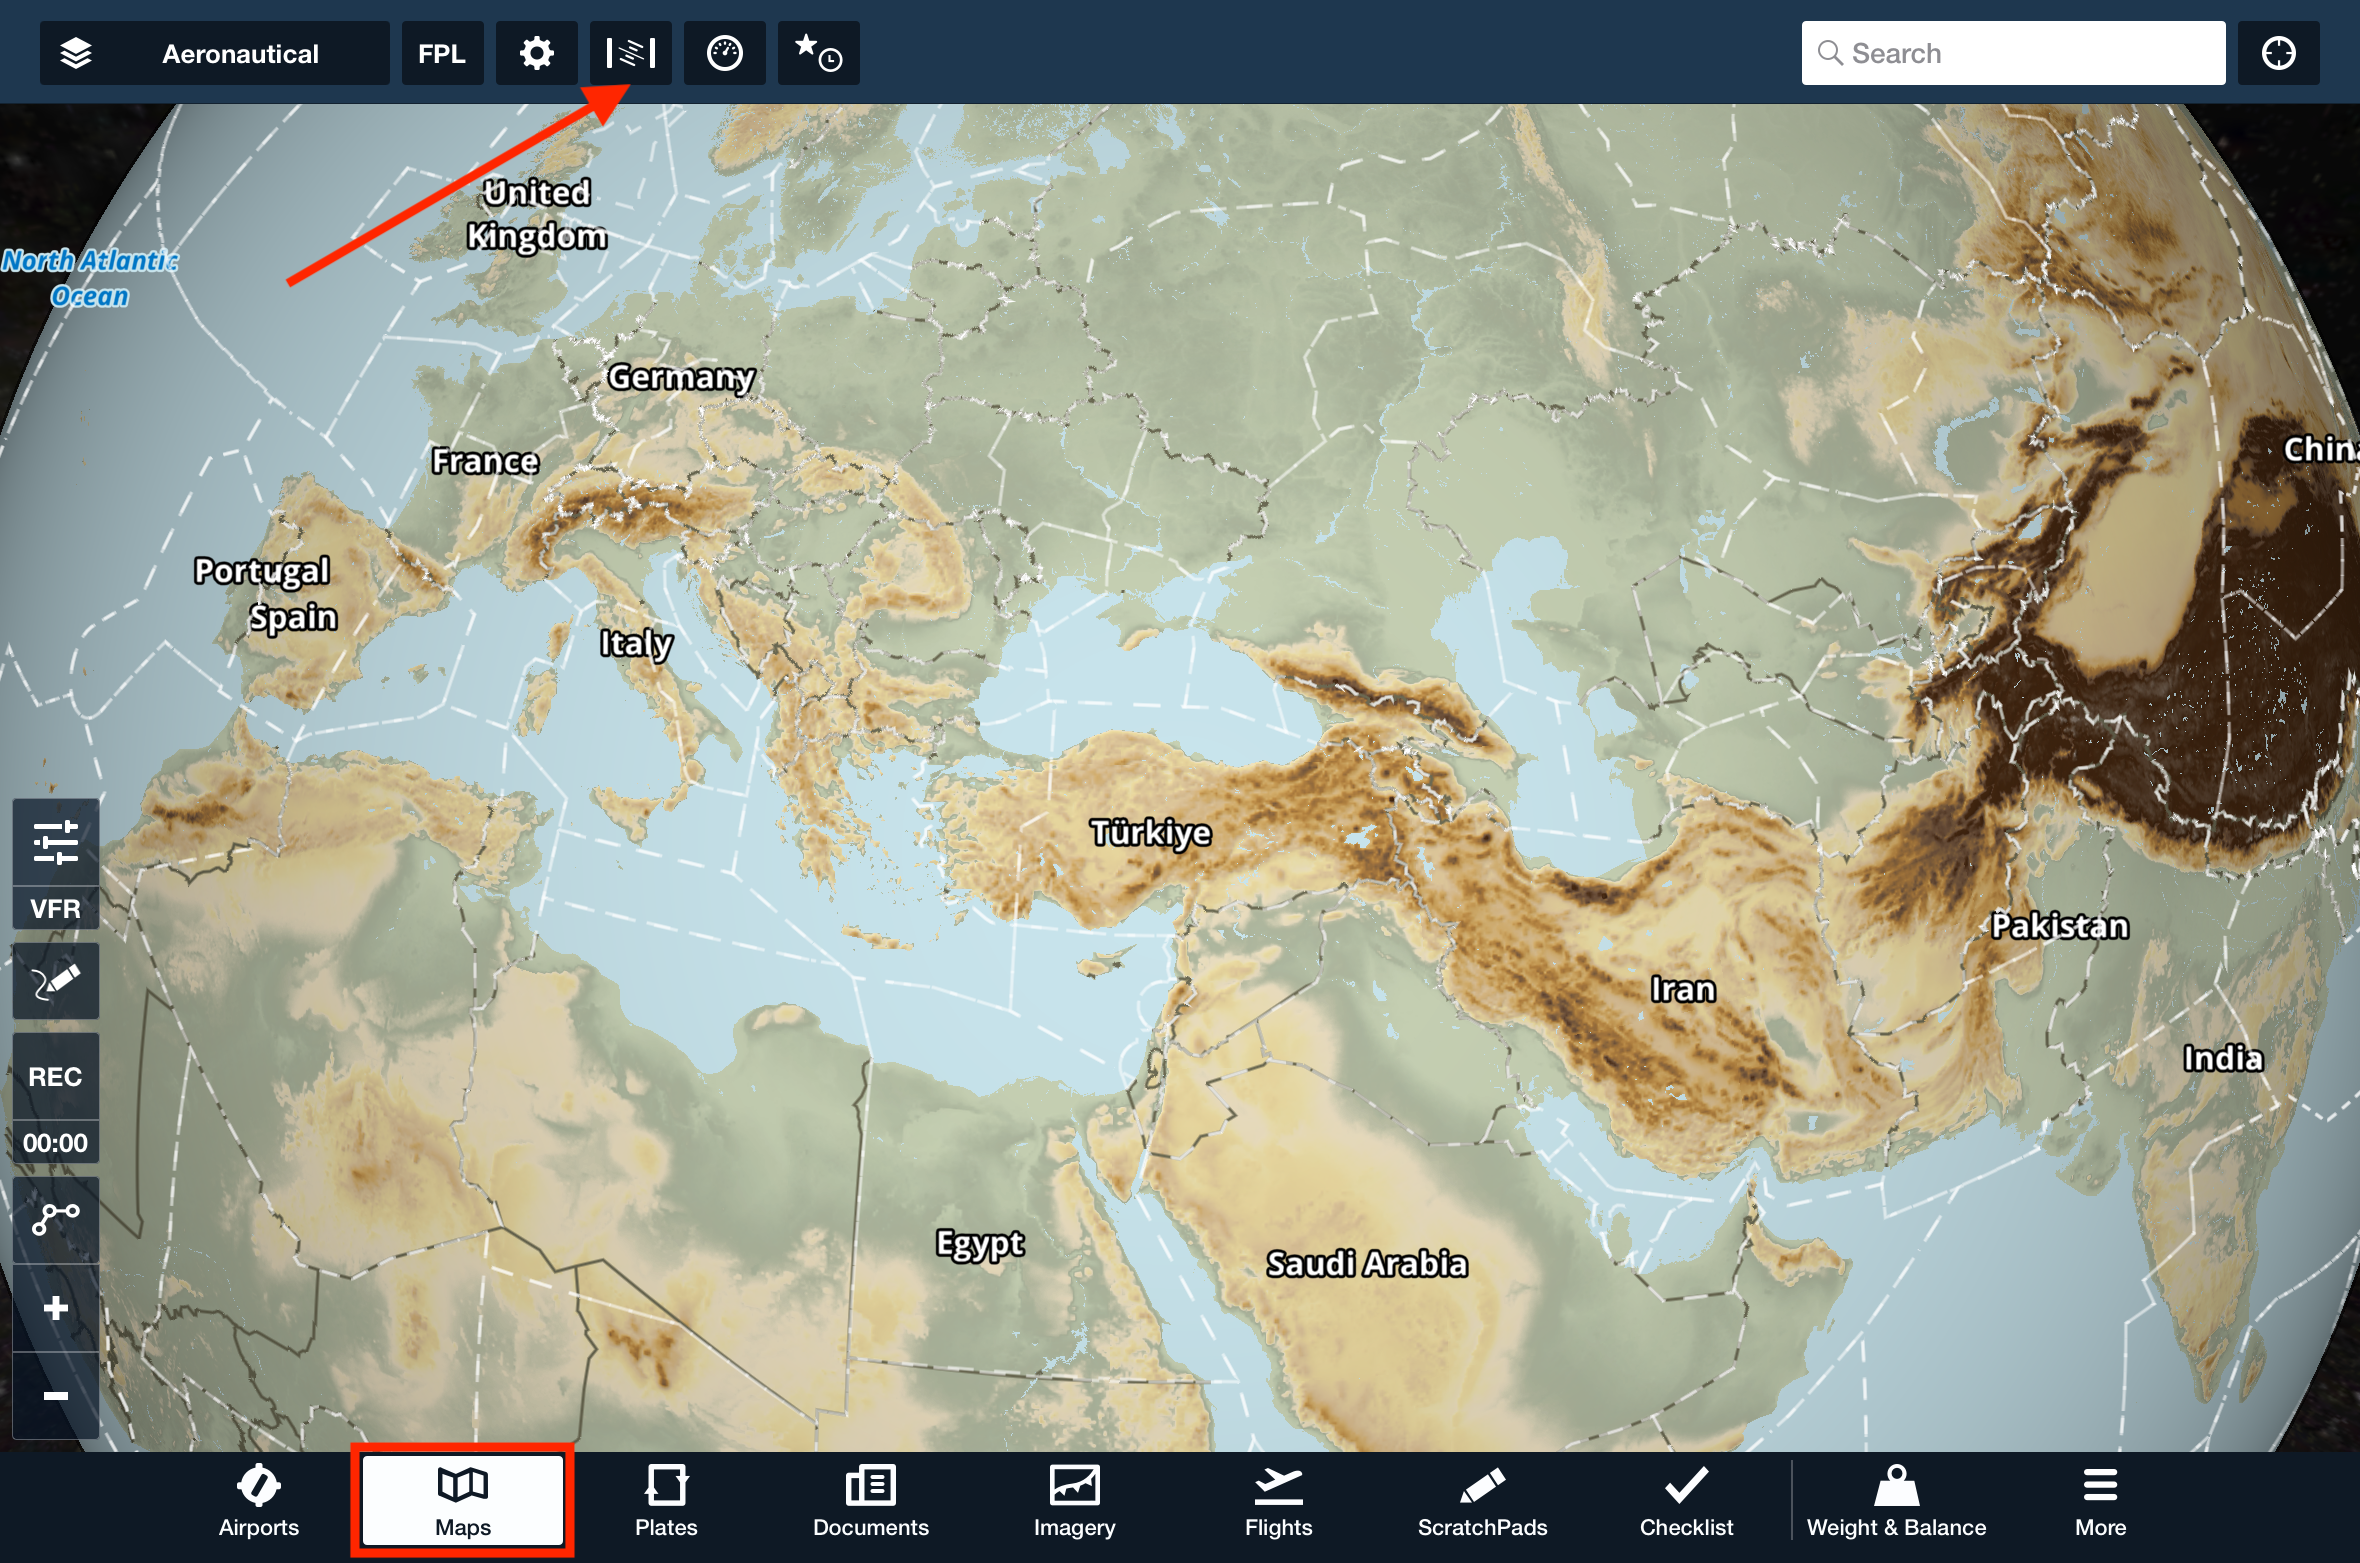
Task: Open the More menu
Action: click(2101, 1502)
